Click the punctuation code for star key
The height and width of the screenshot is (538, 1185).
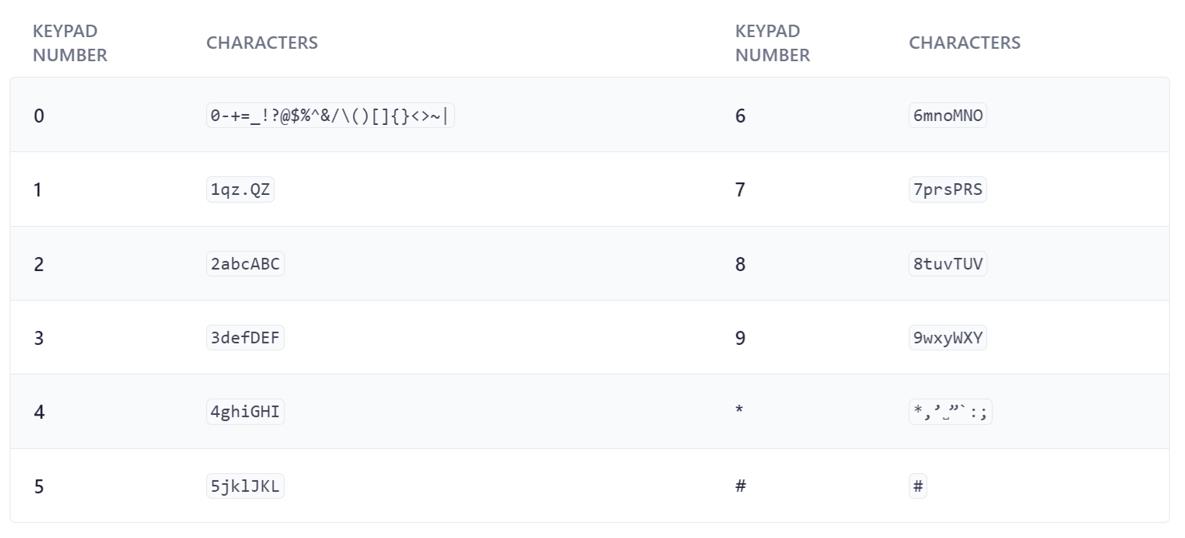[x=950, y=412]
